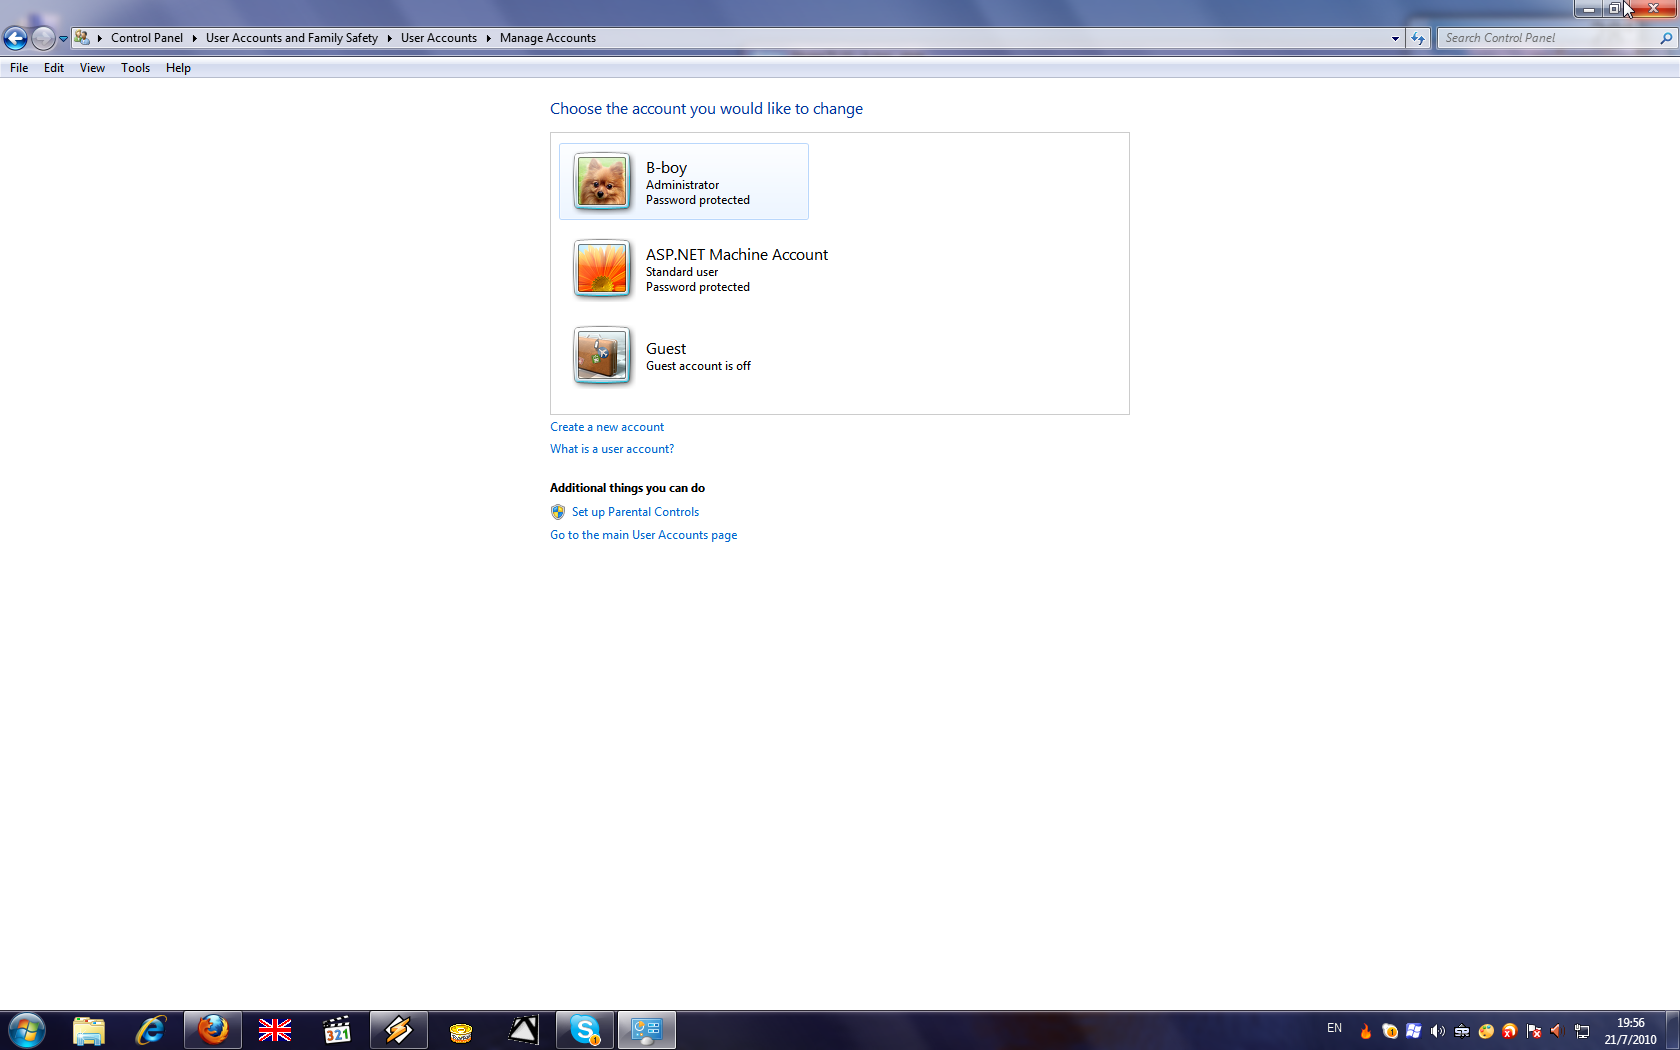Open the Tools menu
This screenshot has height=1050, width=1680.
click(135, 68)
